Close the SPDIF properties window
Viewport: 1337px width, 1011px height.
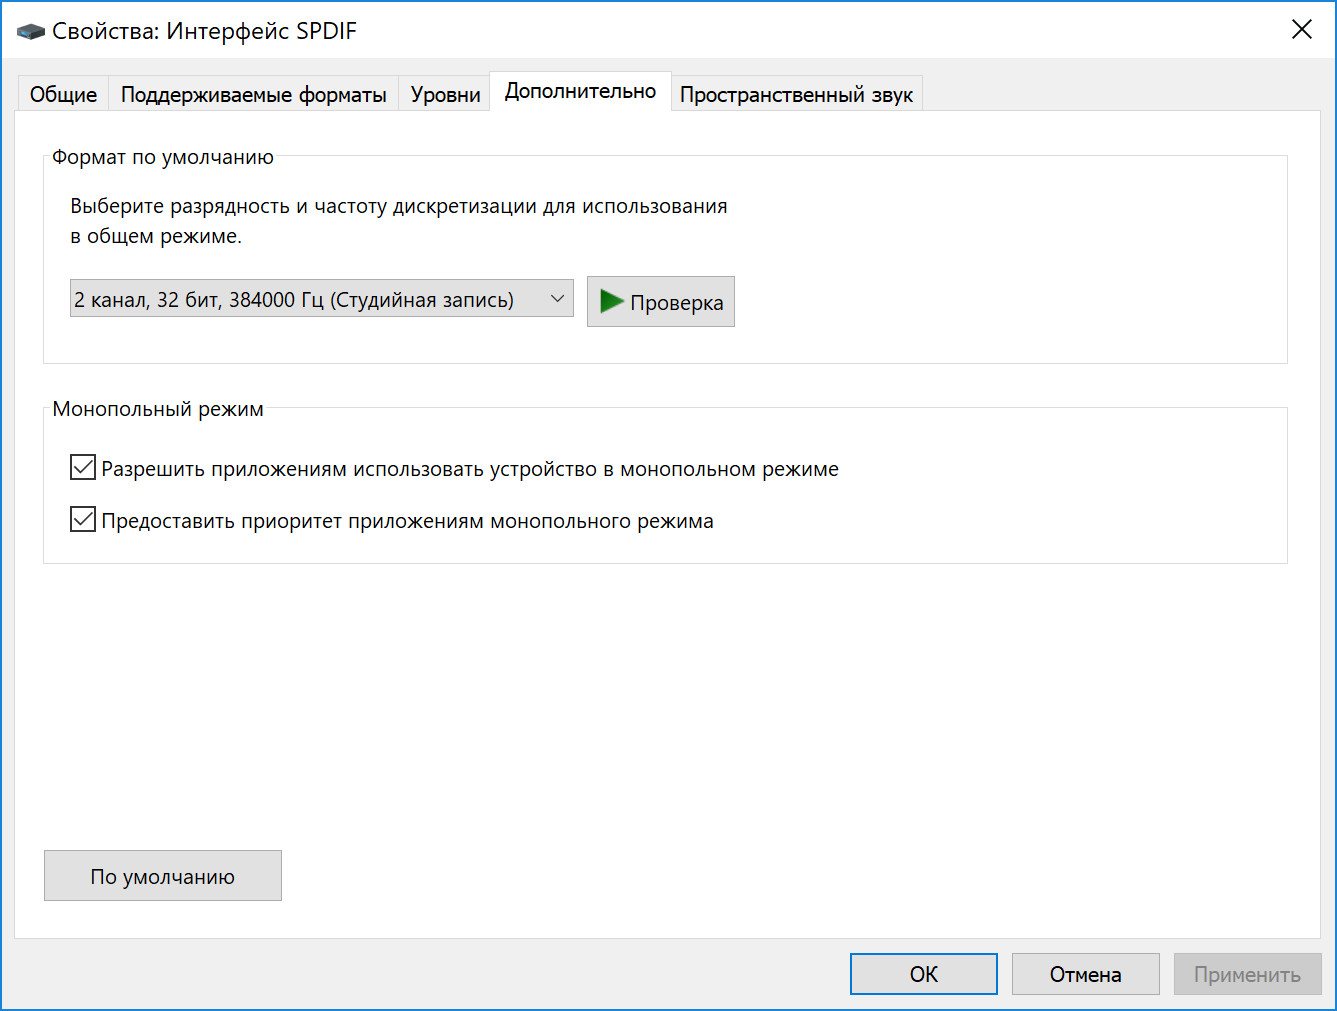point(1301,30)
